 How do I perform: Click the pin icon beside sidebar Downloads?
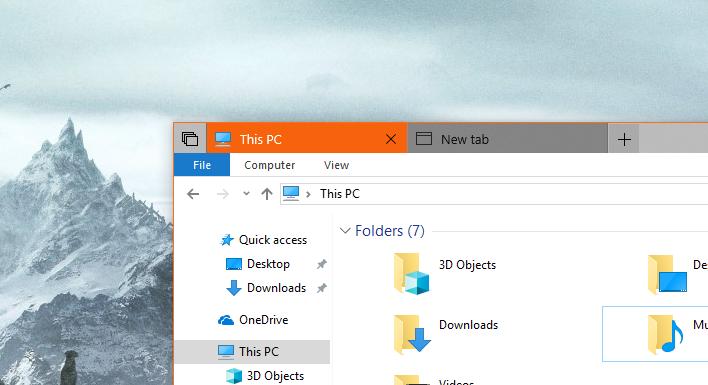[321, 288]
